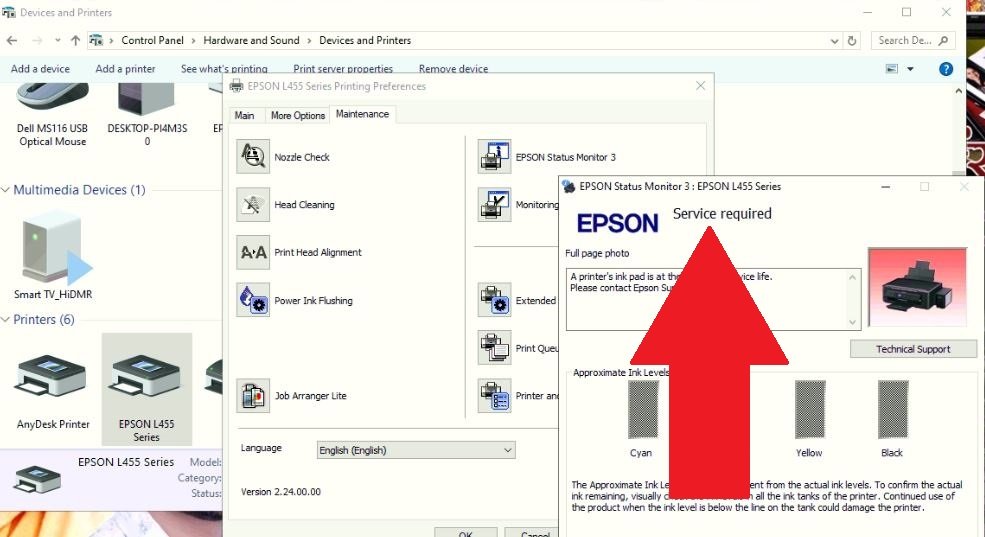Screen dimensions: 985x537
Task: Open the Language dropdown
Action: (x=416, y=450)
